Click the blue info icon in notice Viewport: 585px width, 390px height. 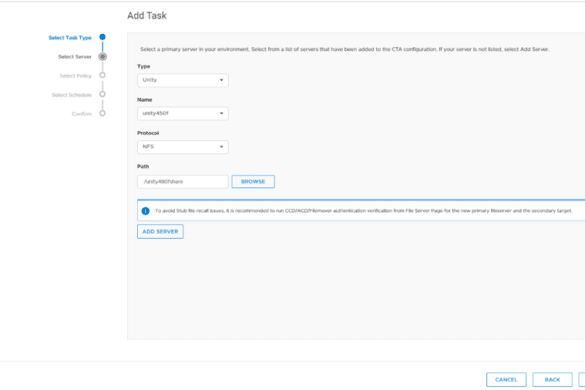(x=146, y=211)
